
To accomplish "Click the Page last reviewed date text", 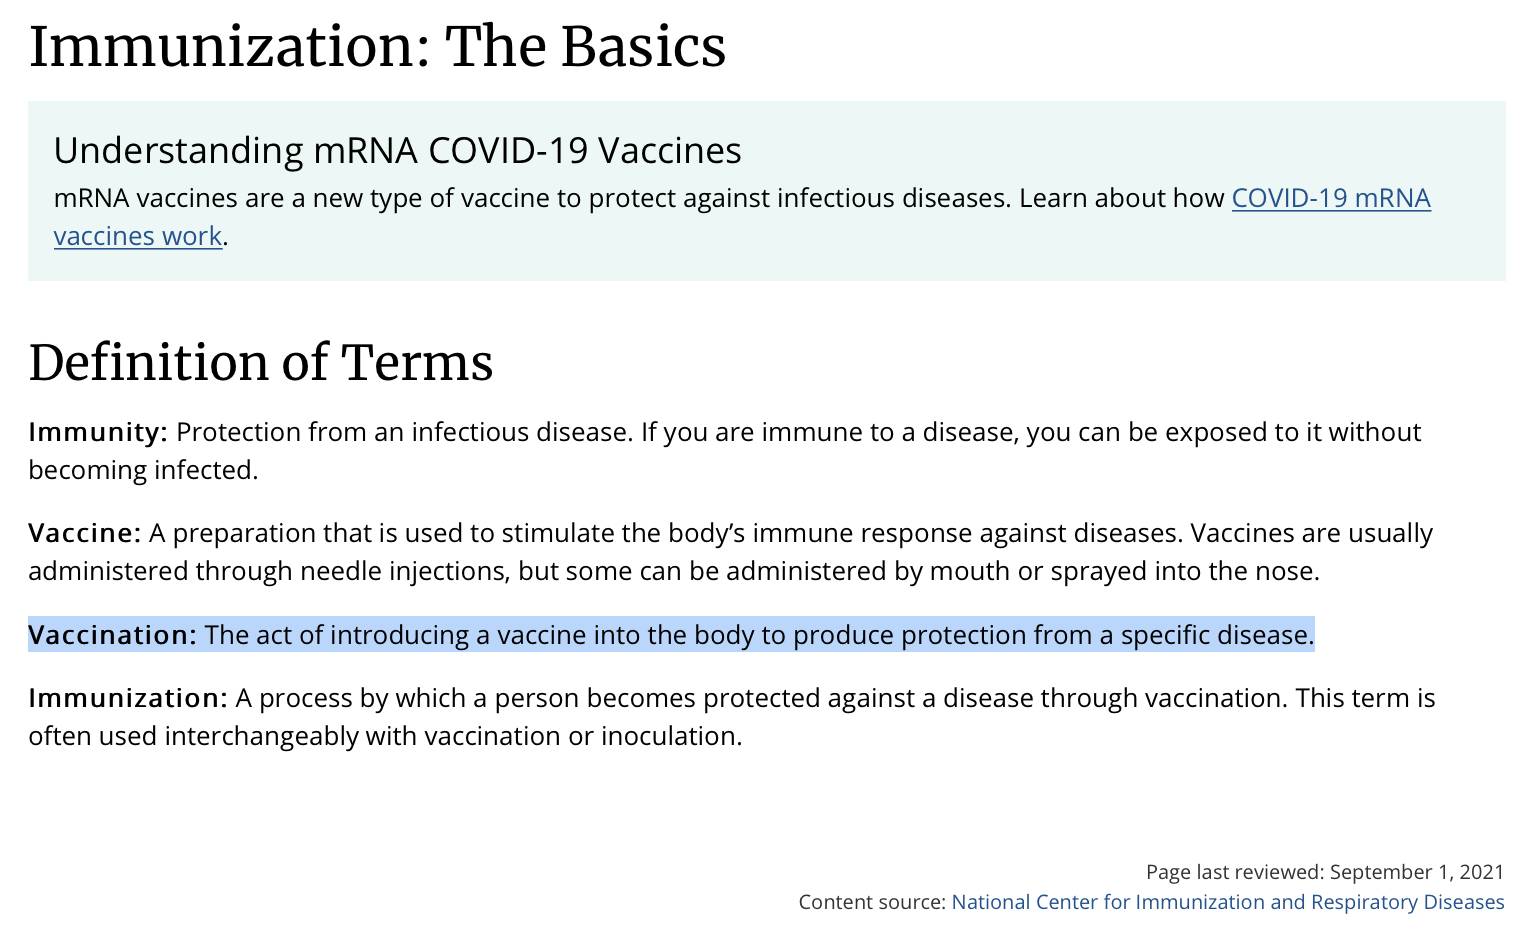I will [1325, 872].
